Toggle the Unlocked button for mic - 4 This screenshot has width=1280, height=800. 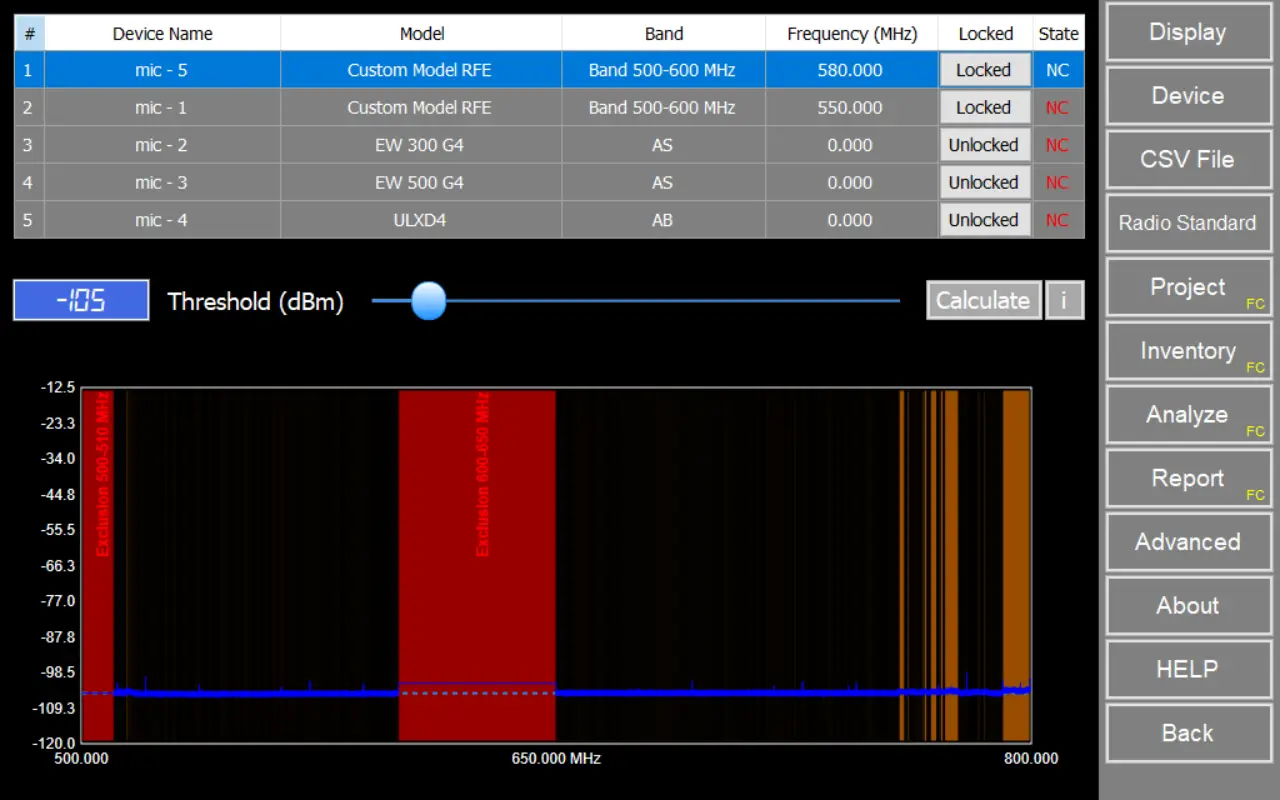(x=984, y=220)
